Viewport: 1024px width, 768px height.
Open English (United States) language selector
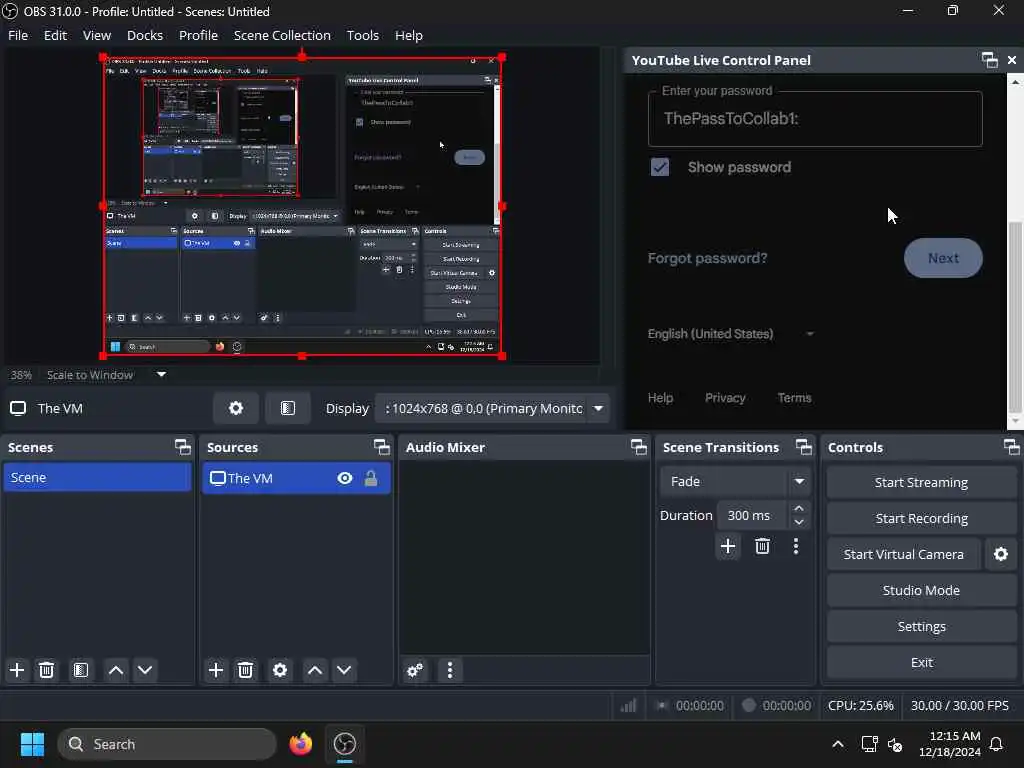coord(731,334)
